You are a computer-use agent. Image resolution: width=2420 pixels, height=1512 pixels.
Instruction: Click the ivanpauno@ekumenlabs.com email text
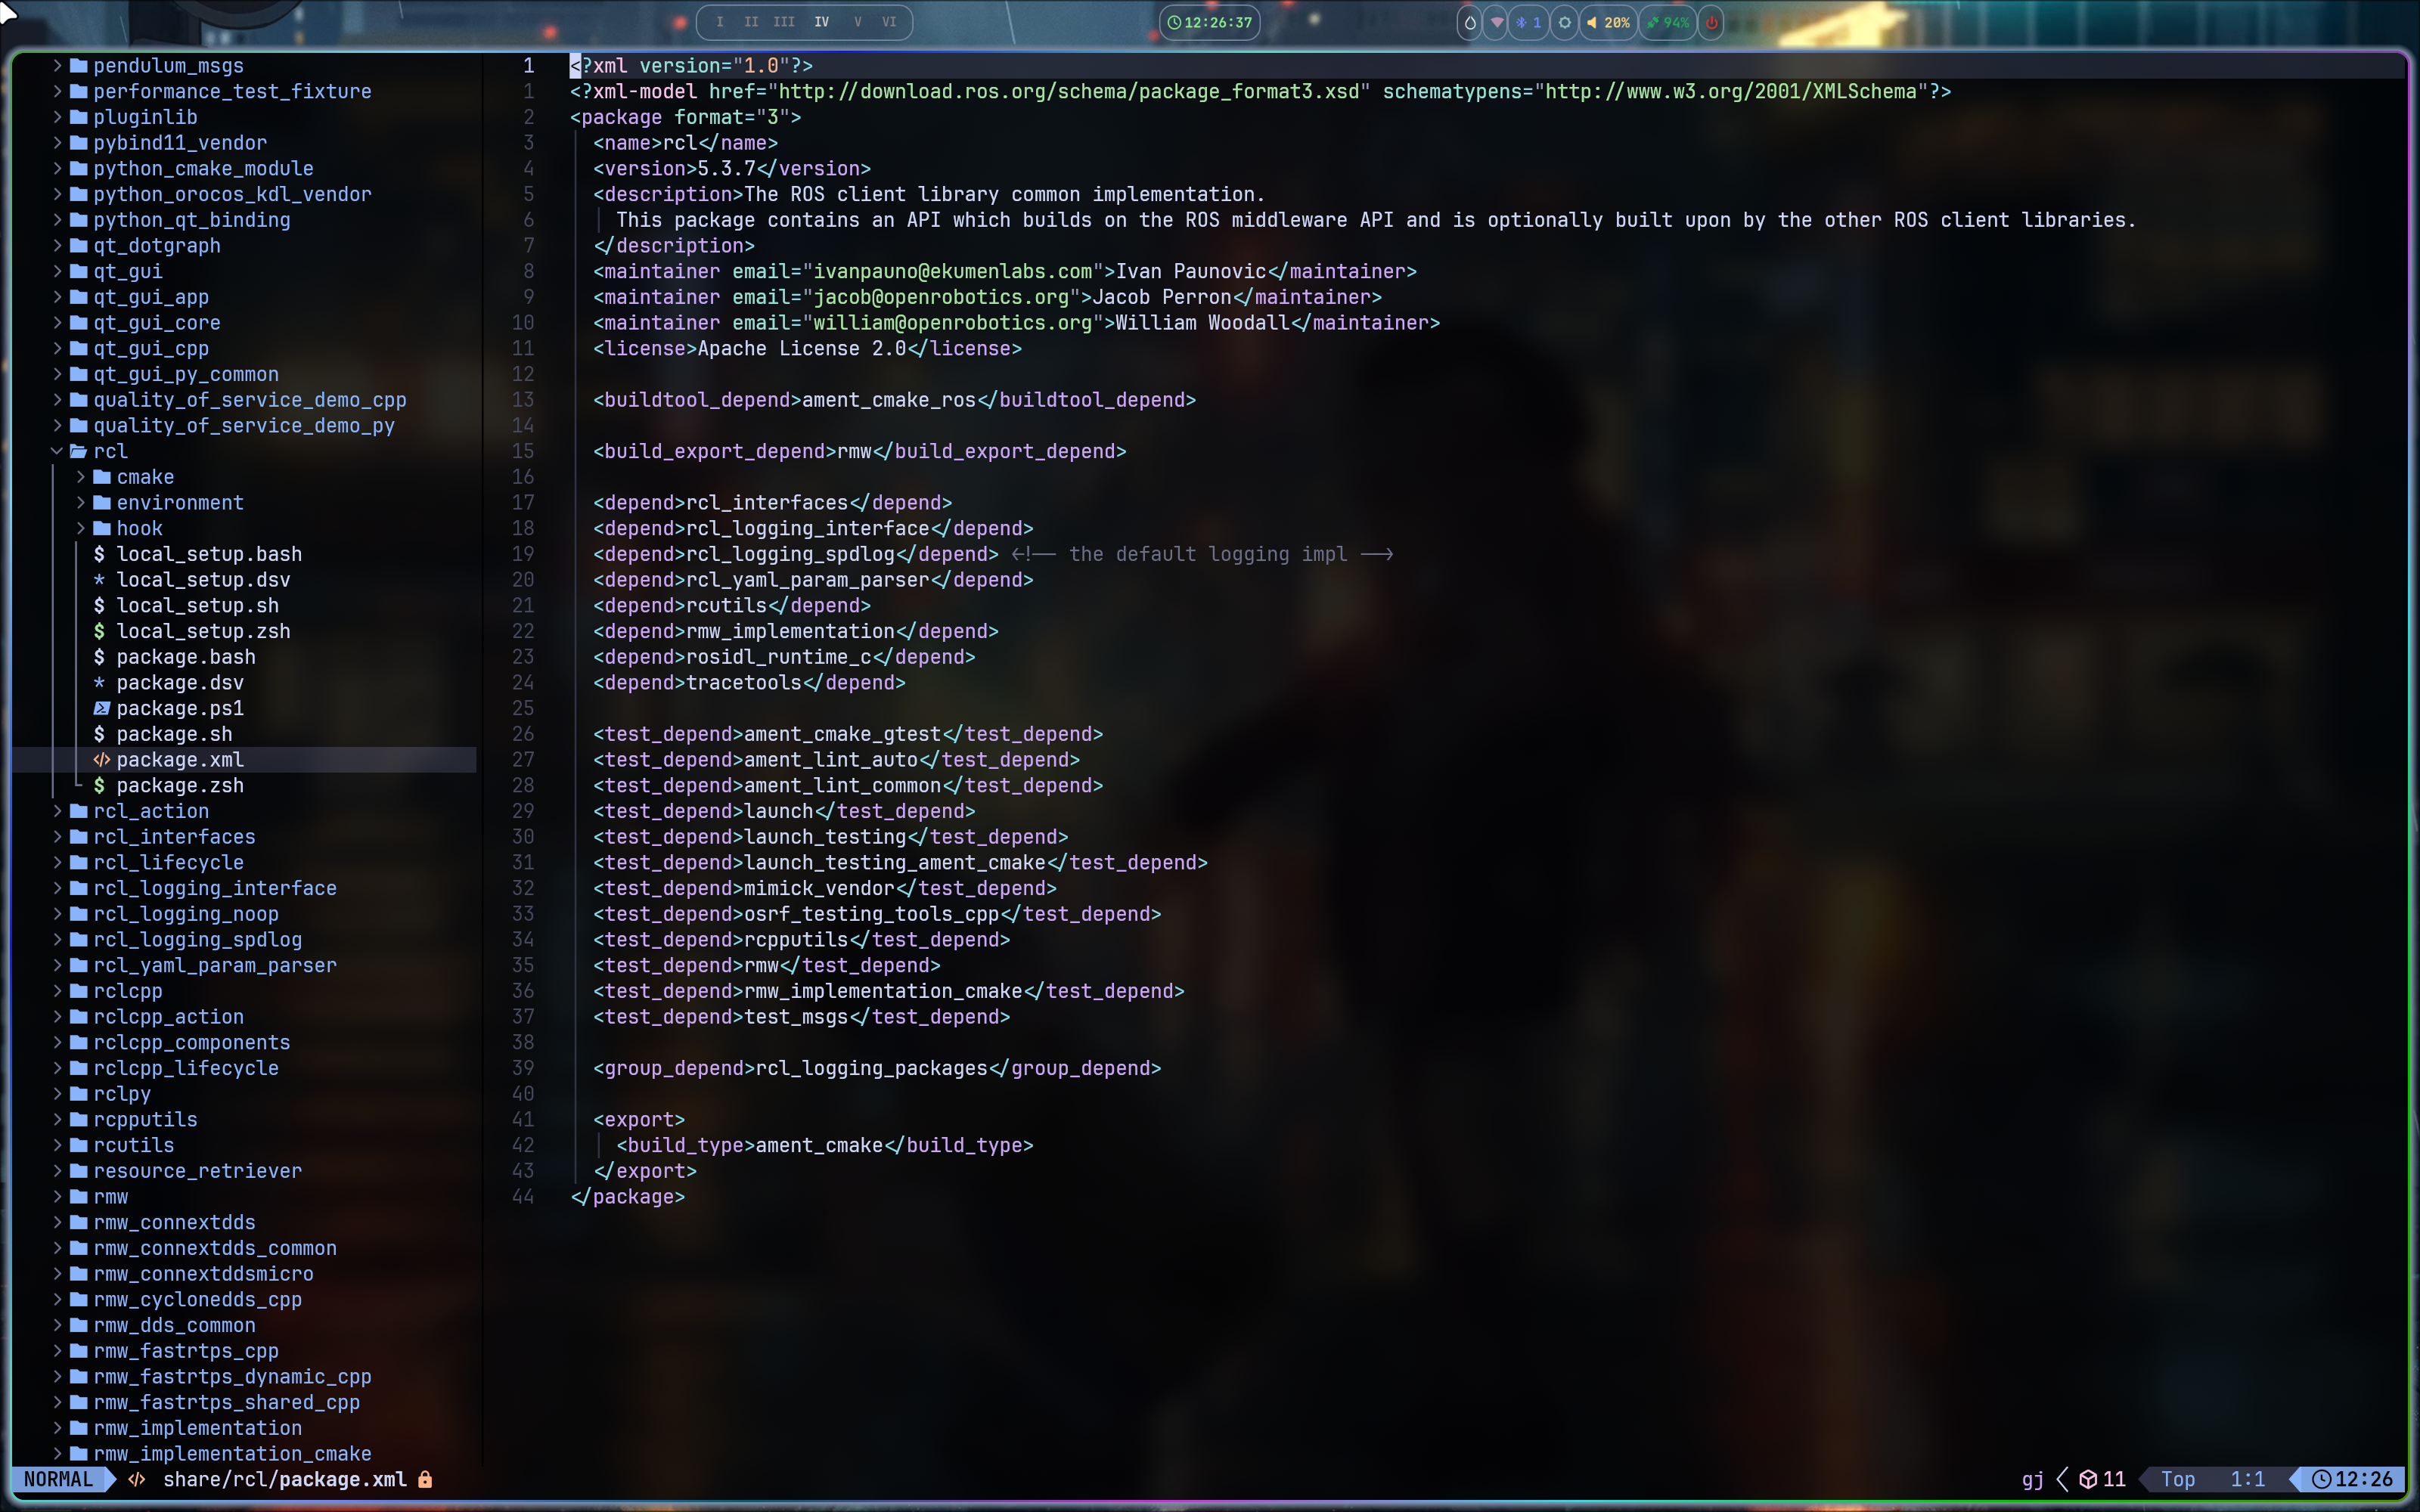coord(953,272)
